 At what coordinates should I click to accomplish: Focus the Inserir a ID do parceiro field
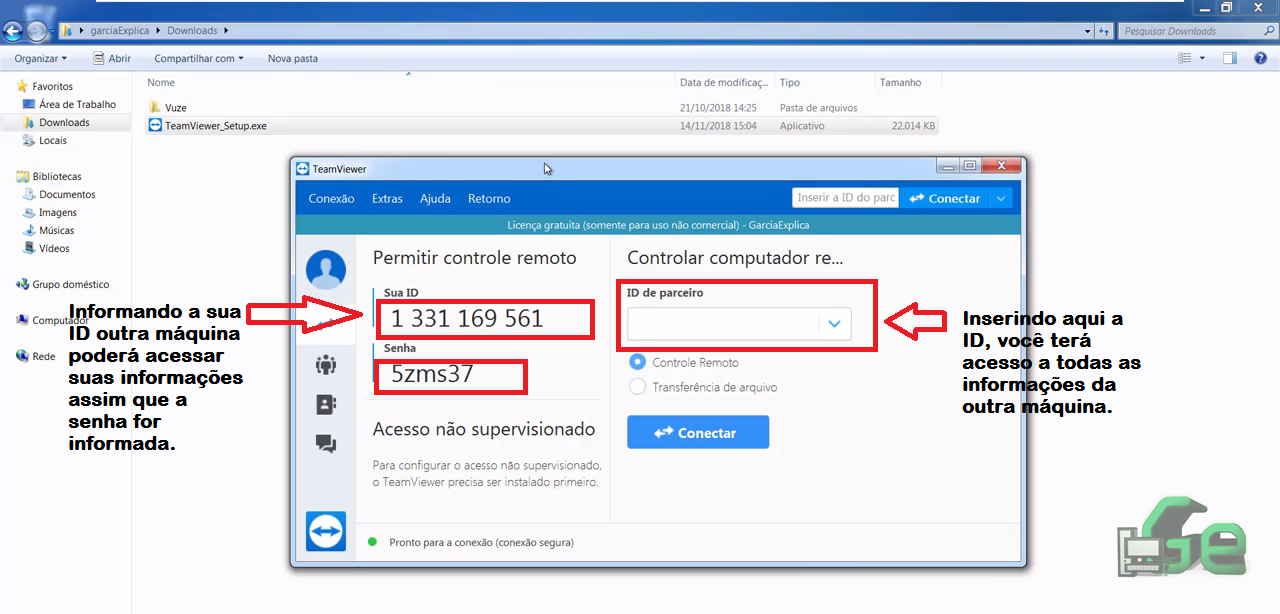tap(846, 198)
